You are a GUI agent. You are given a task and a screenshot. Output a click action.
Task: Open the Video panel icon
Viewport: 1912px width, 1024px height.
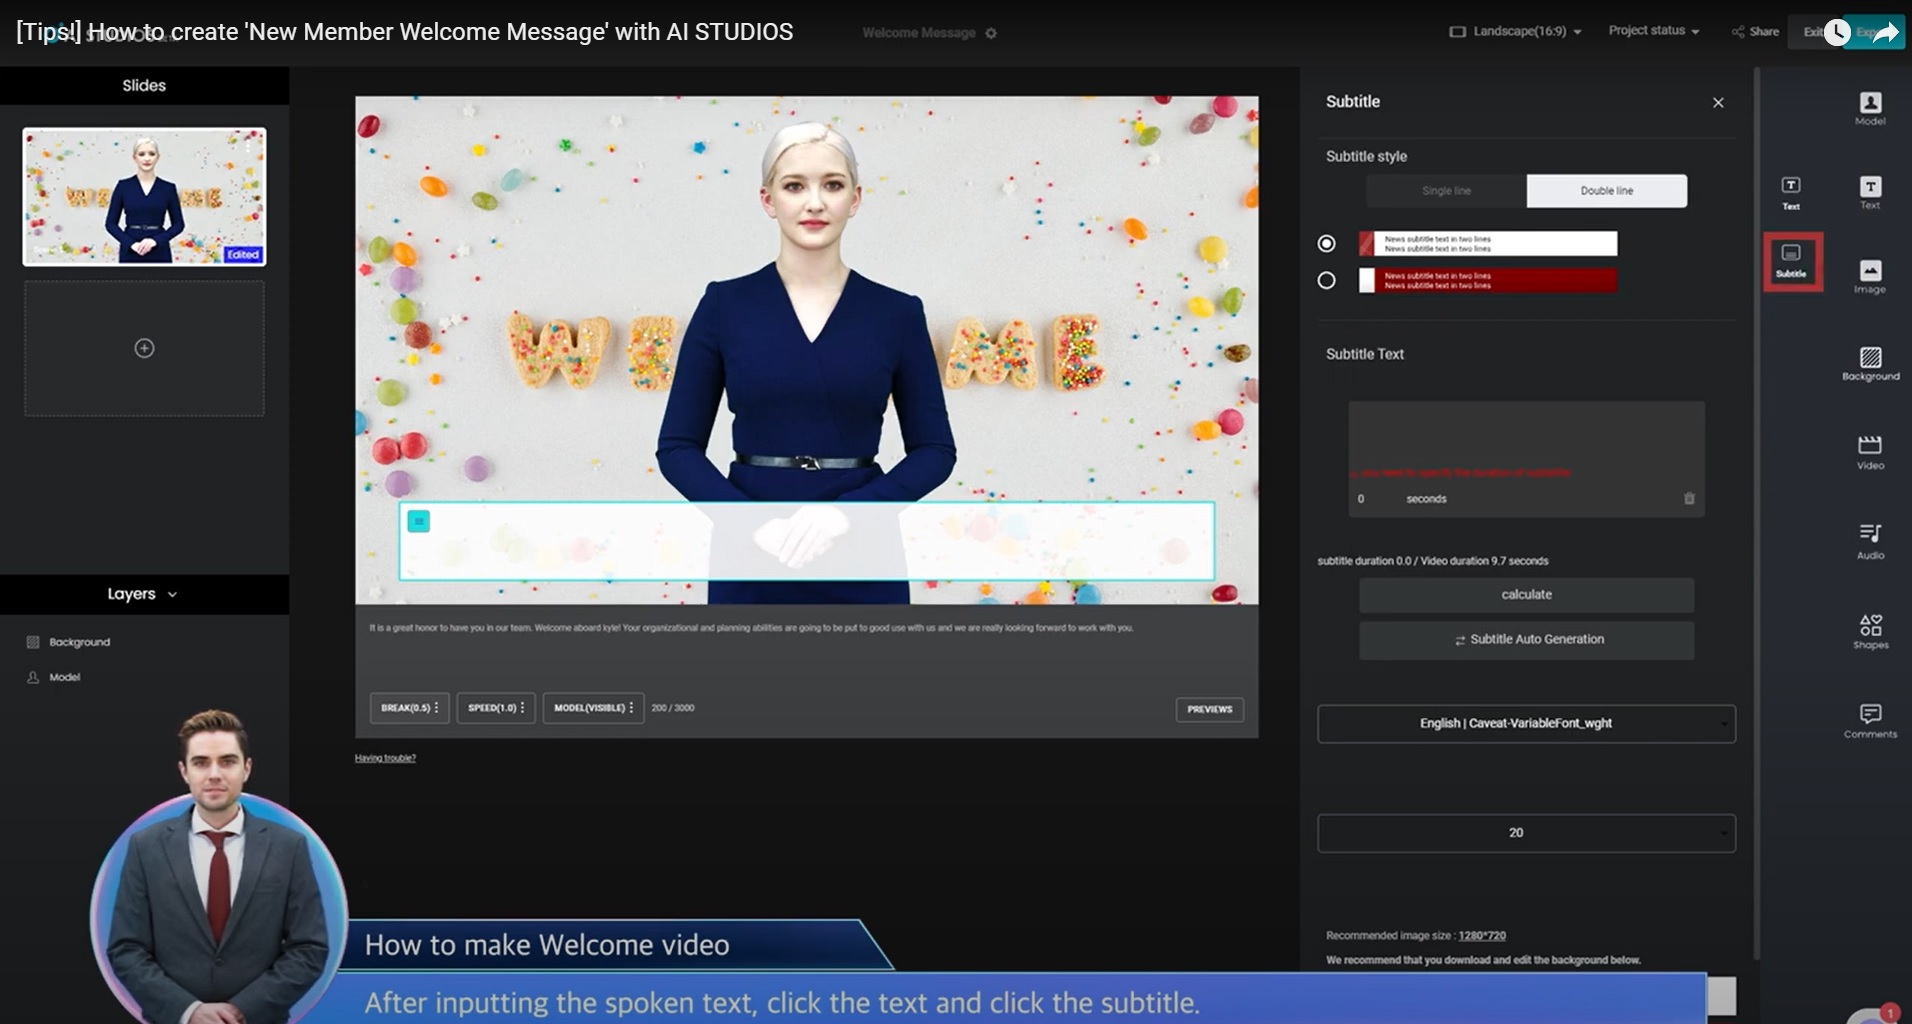(x=1870, y=452)
